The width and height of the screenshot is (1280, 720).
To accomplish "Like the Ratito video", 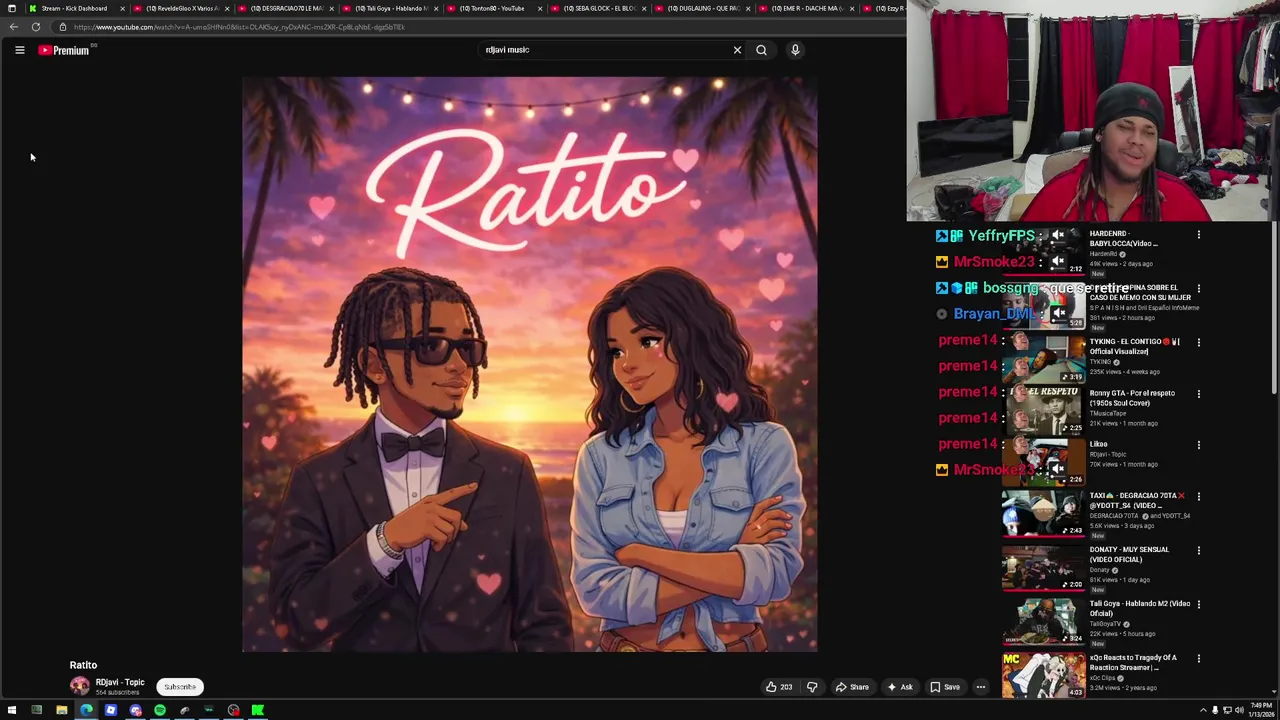I will 778,687.
